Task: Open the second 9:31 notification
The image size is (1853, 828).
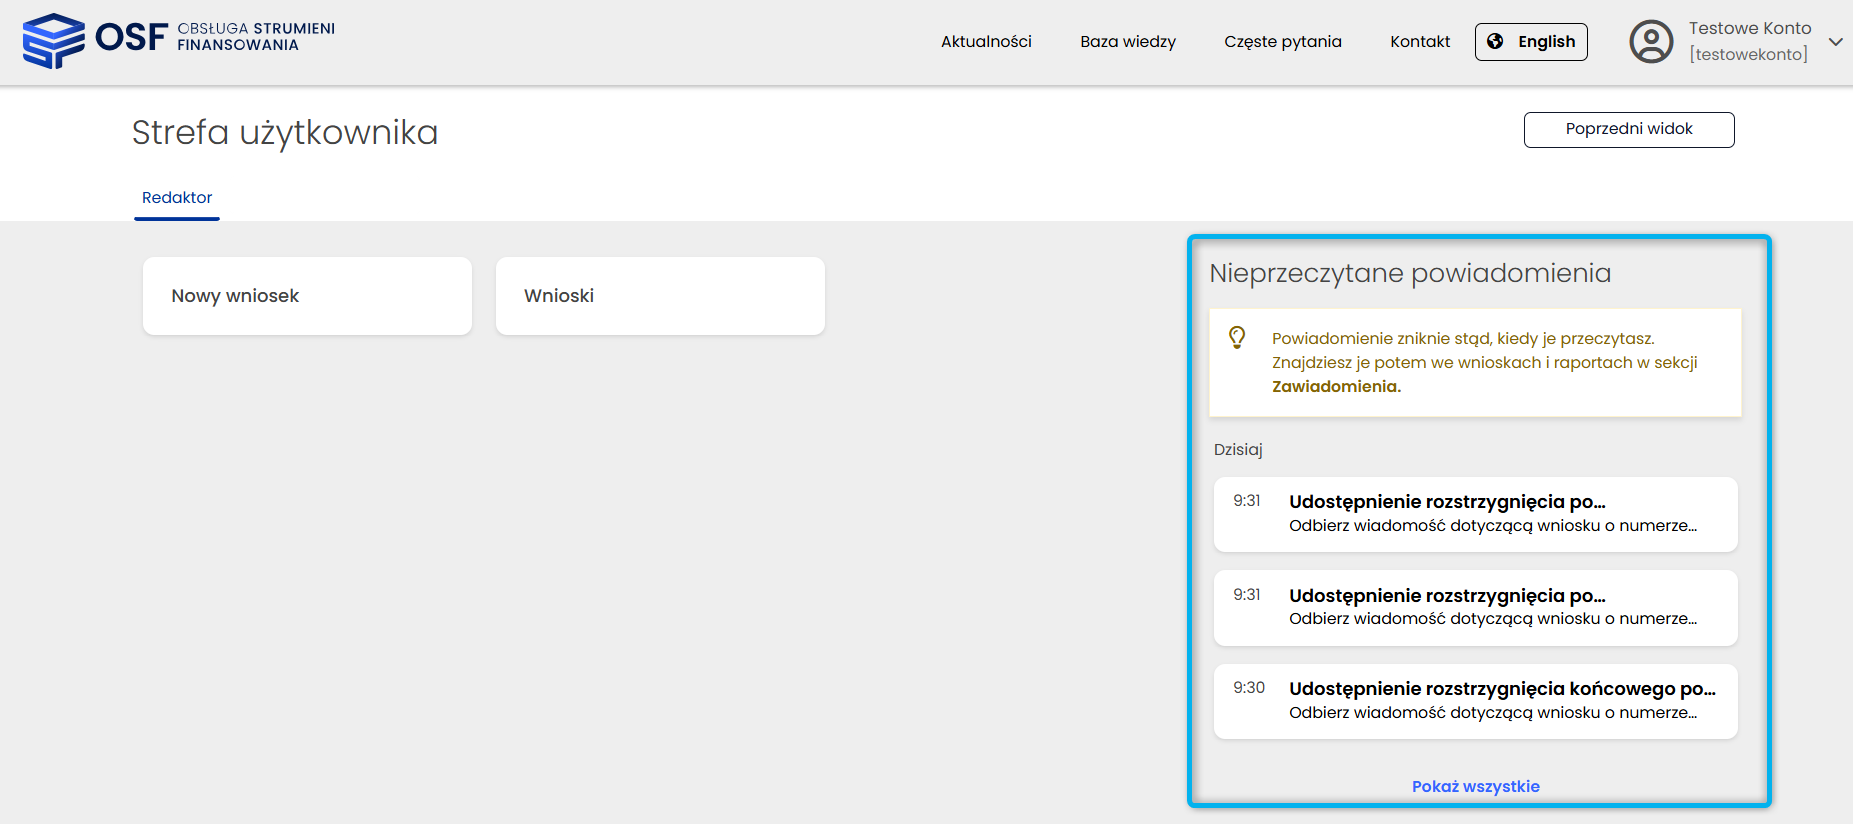Action: (1475, 608)
